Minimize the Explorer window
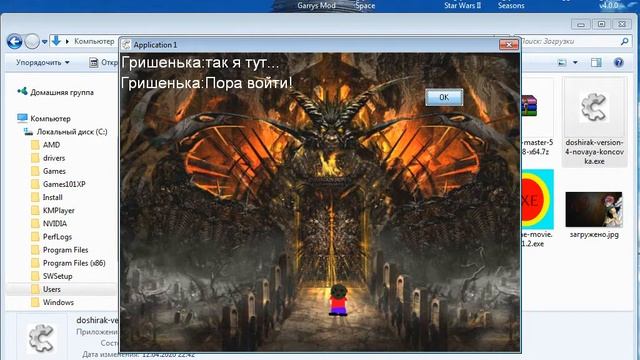This screenshot has height=360, width=640. (x=580, y=24)
